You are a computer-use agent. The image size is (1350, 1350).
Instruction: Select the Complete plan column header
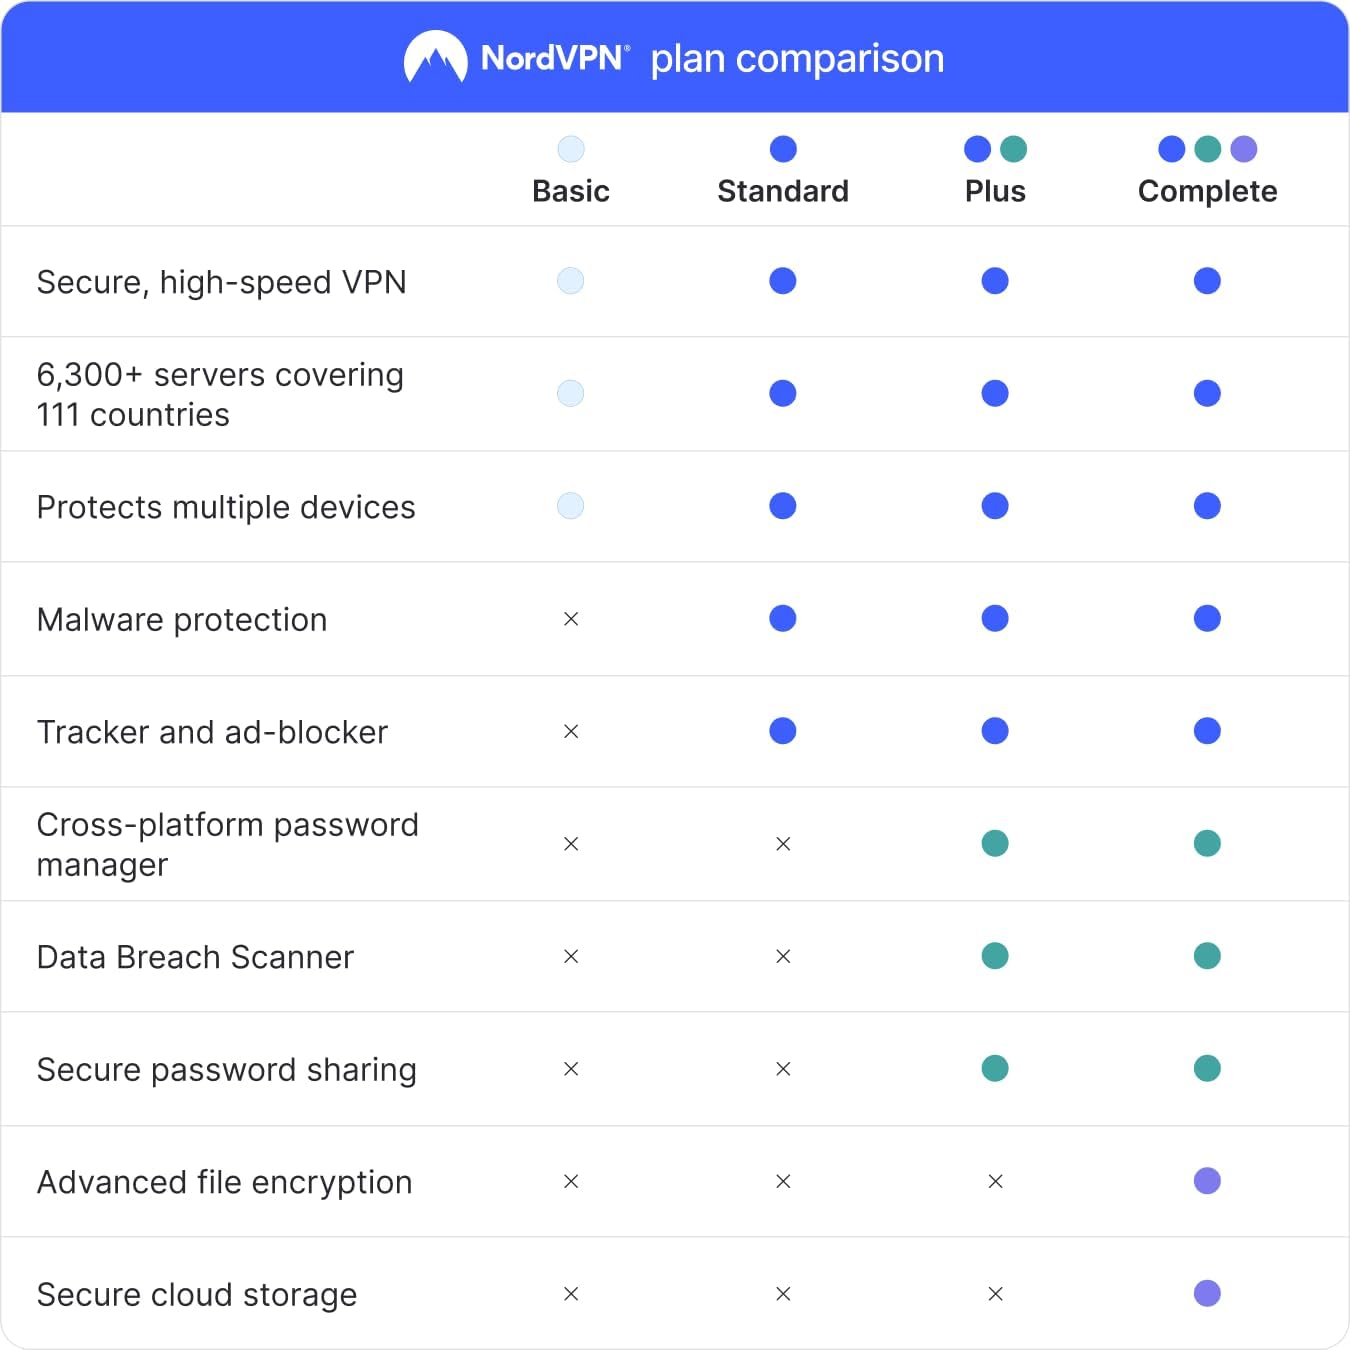1207,191
